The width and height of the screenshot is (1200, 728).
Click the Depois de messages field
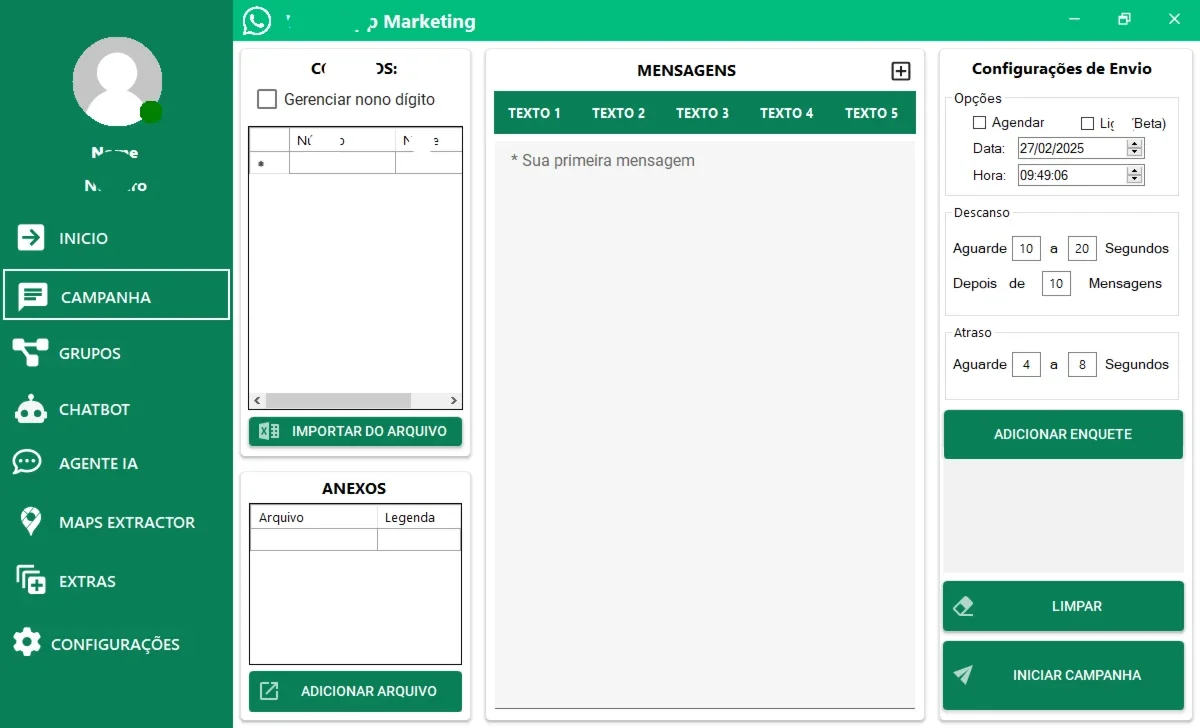click(x=1056, y=284)
